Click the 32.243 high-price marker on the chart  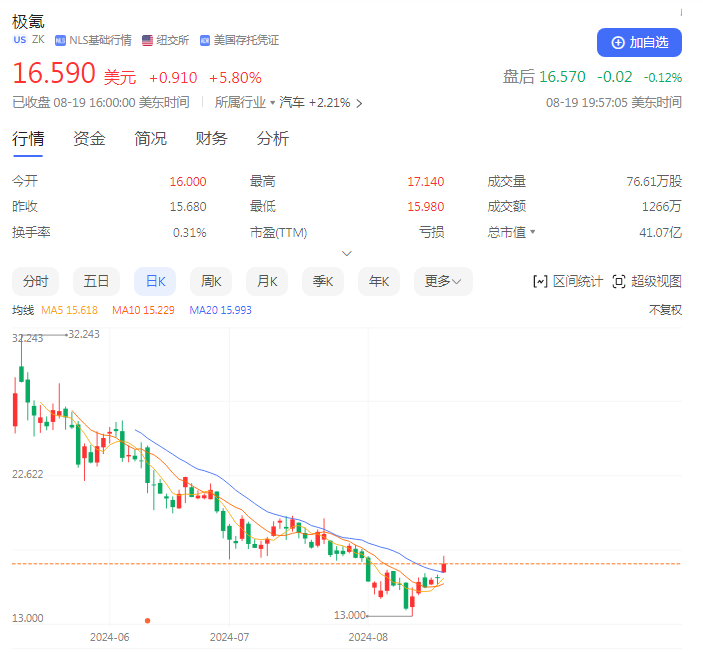[x=84, y=335]
